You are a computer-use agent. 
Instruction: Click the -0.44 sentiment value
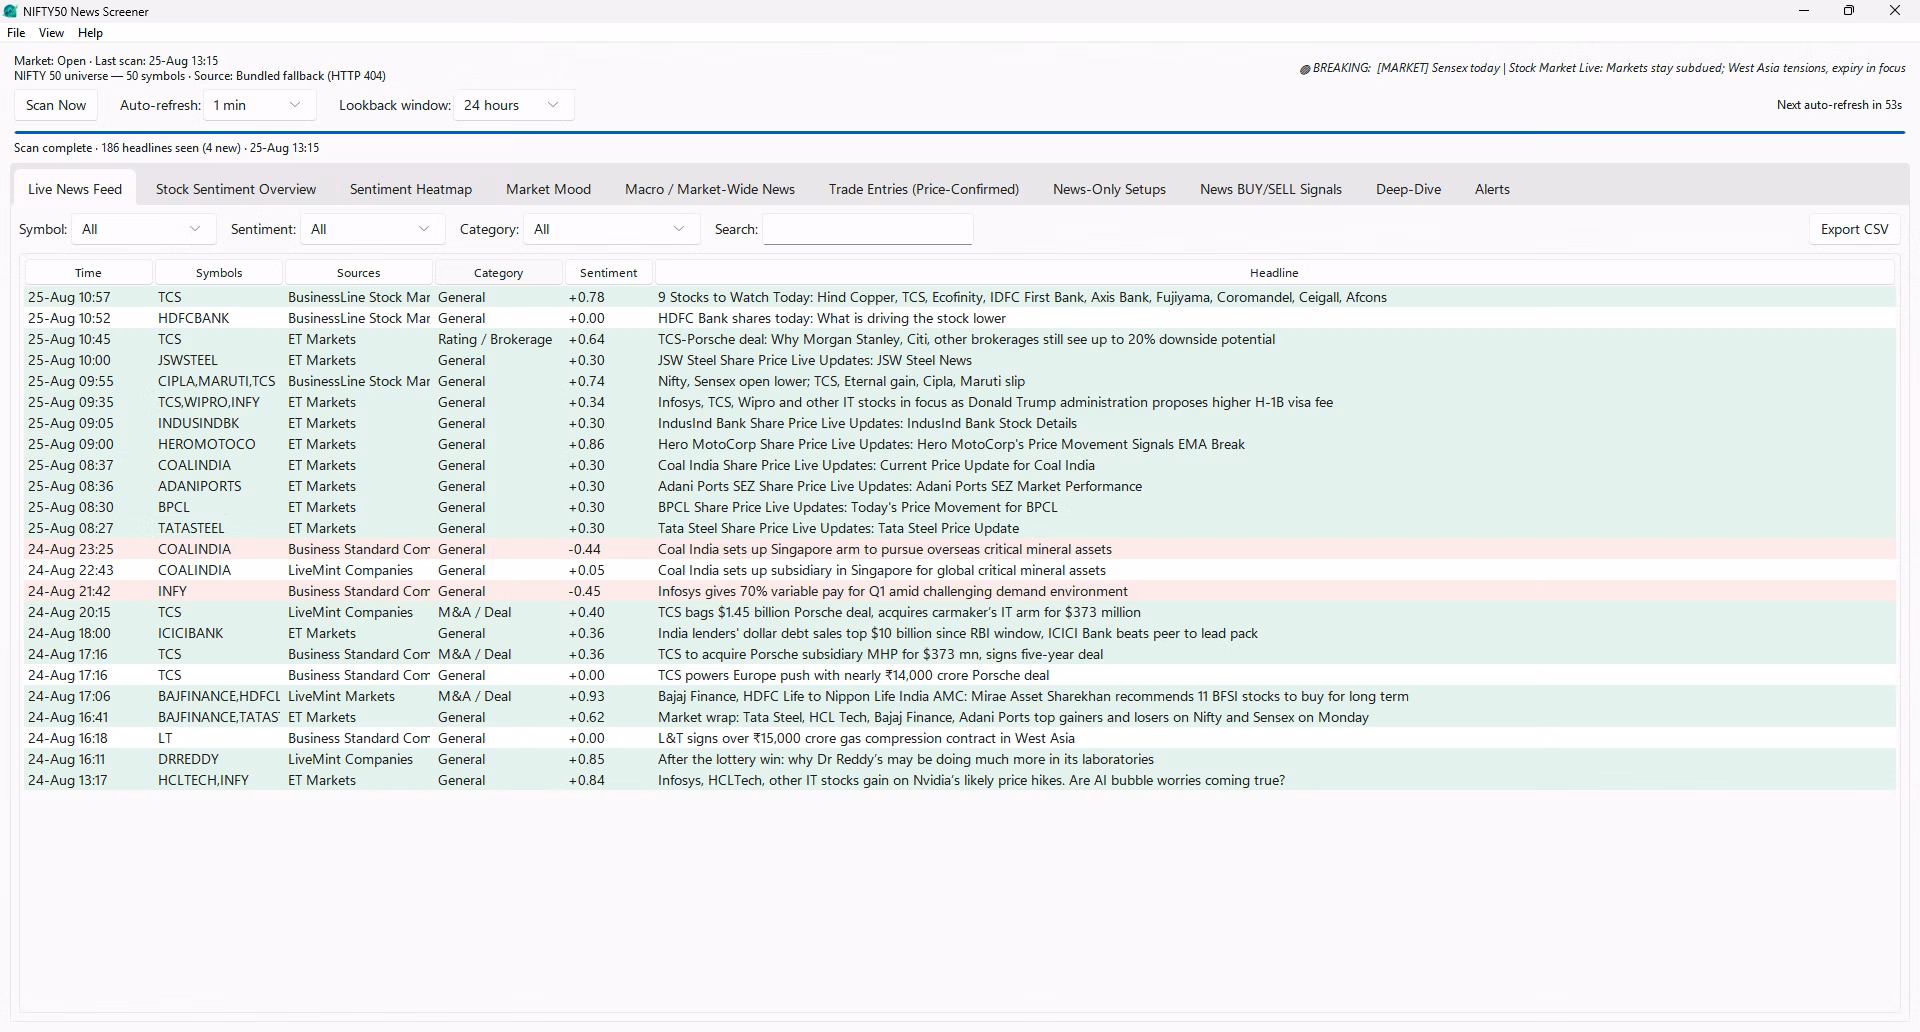click(x=585, y=549)
